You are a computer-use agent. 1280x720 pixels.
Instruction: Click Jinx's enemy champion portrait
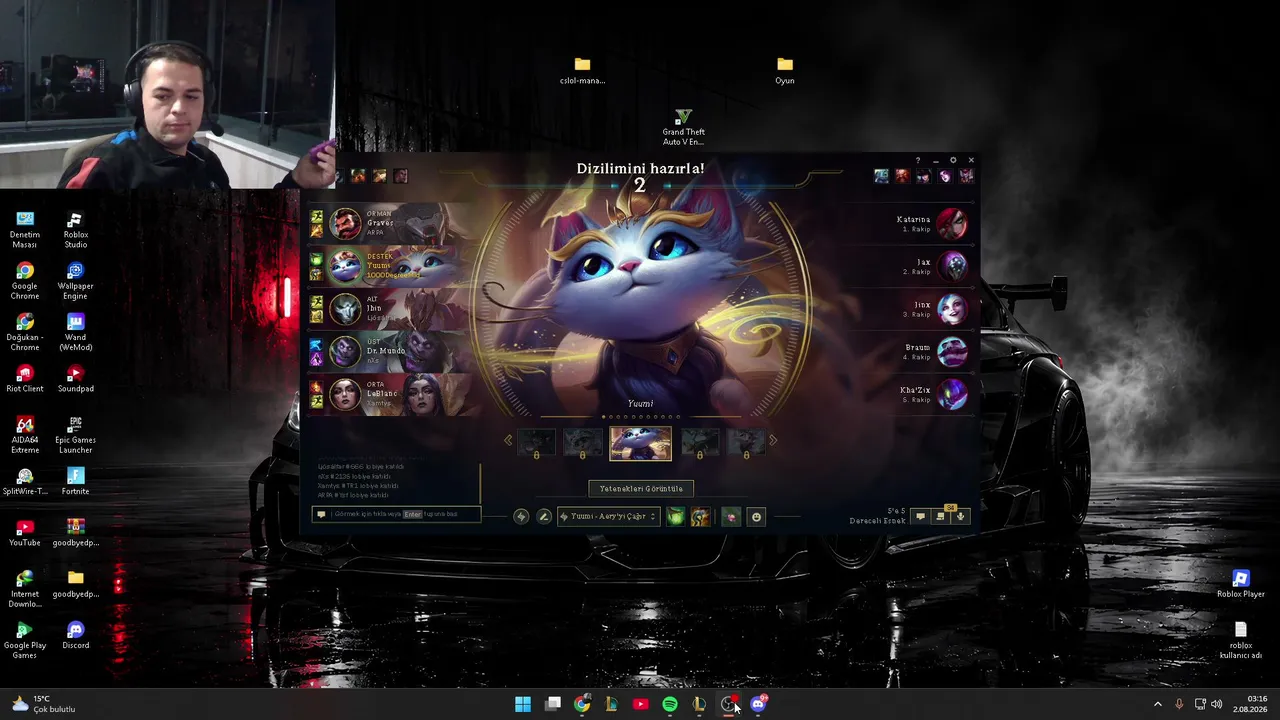pos(951,309)
